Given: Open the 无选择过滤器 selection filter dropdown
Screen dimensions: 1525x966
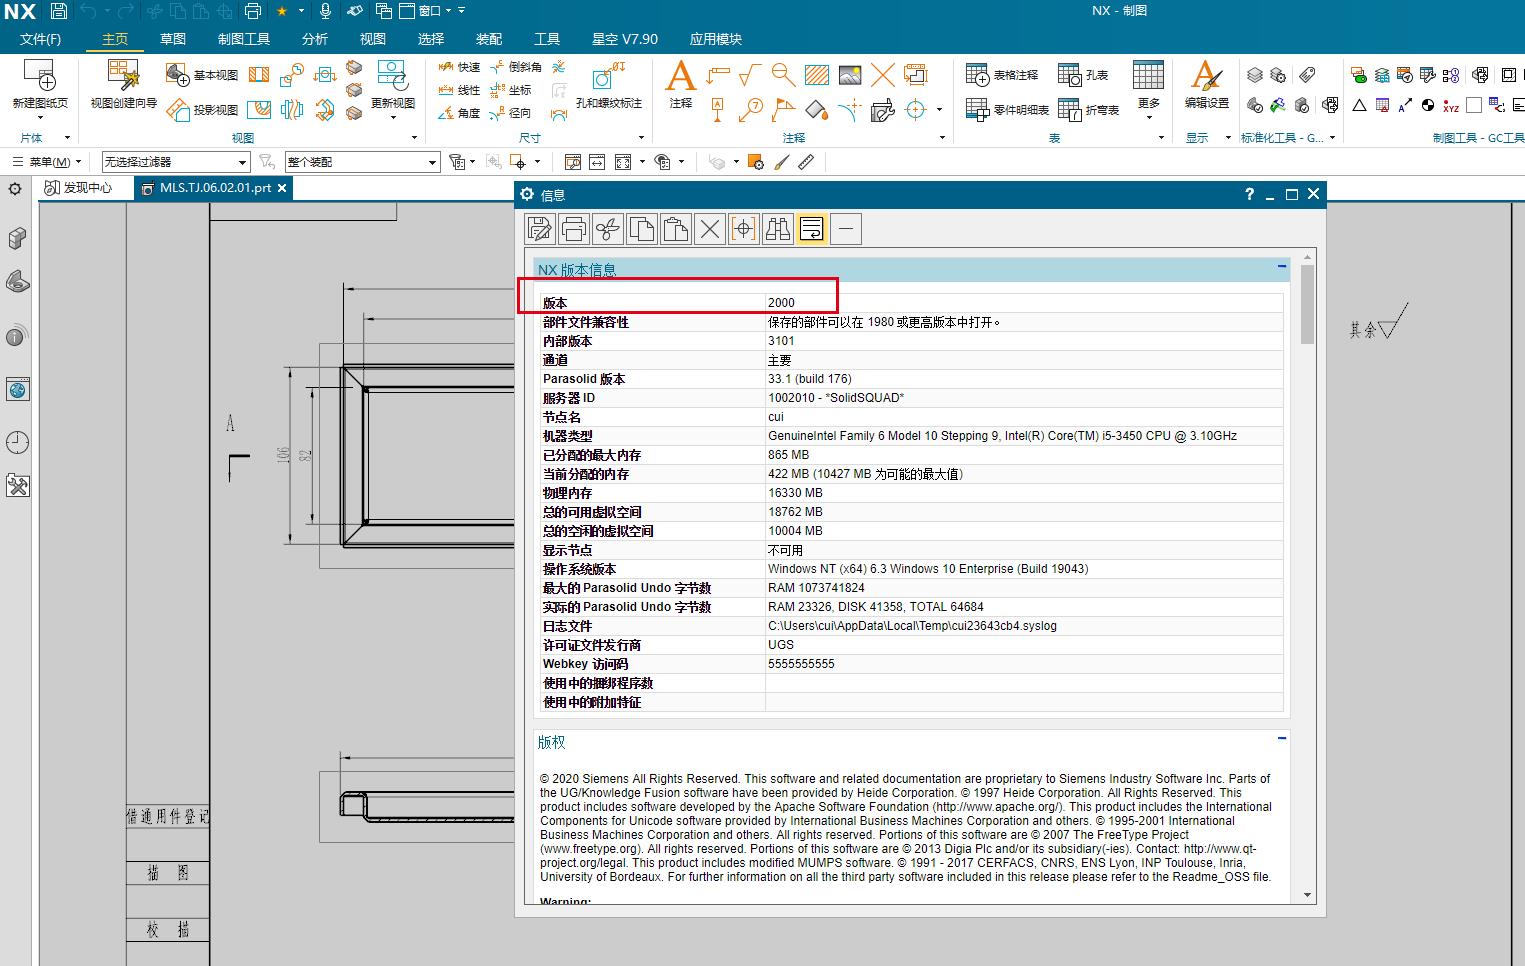Looking at the screenshot, I should (176, 162).
